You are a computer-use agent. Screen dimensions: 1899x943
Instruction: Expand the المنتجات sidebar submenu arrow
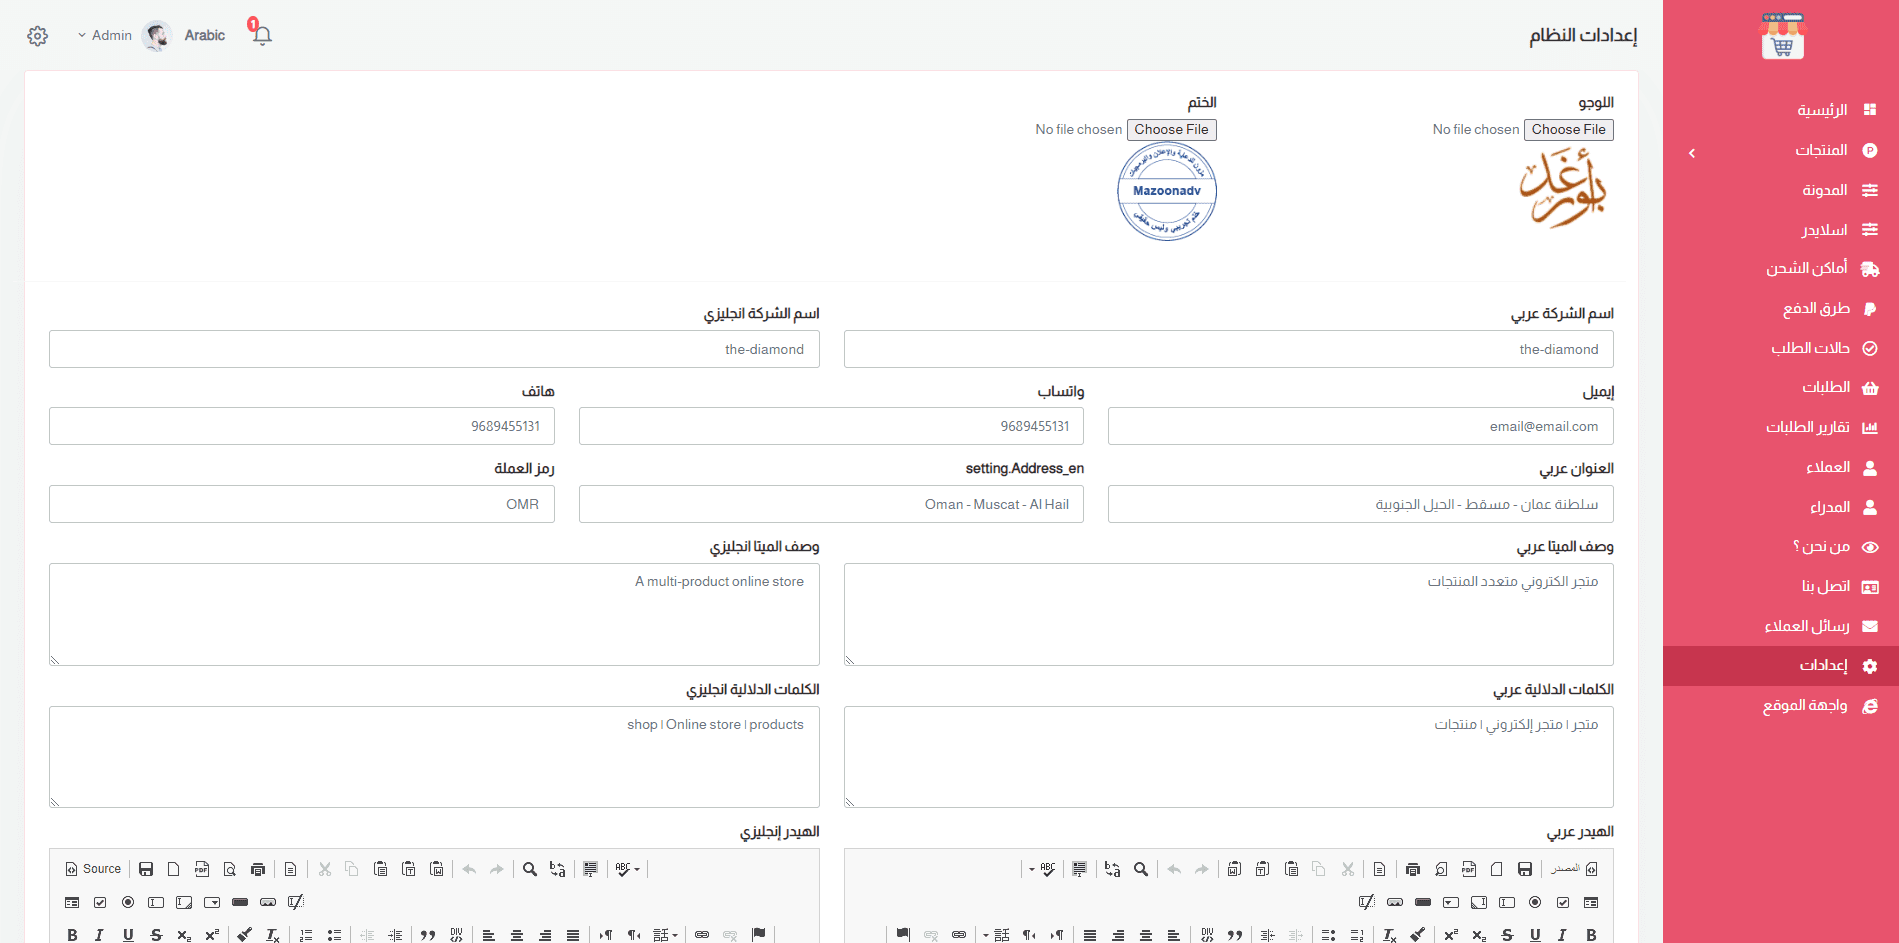[1692, 153]
